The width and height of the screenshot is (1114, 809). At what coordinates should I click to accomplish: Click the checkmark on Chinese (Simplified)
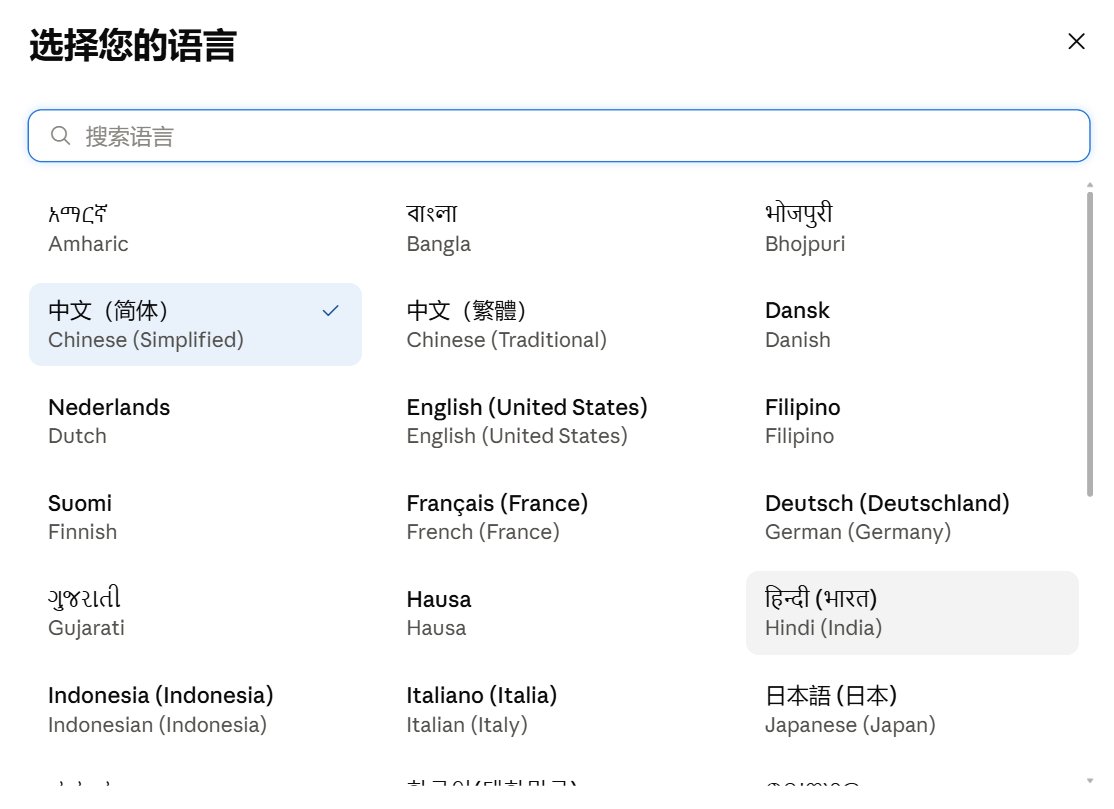pyautogui.click(x=330, y=311)
